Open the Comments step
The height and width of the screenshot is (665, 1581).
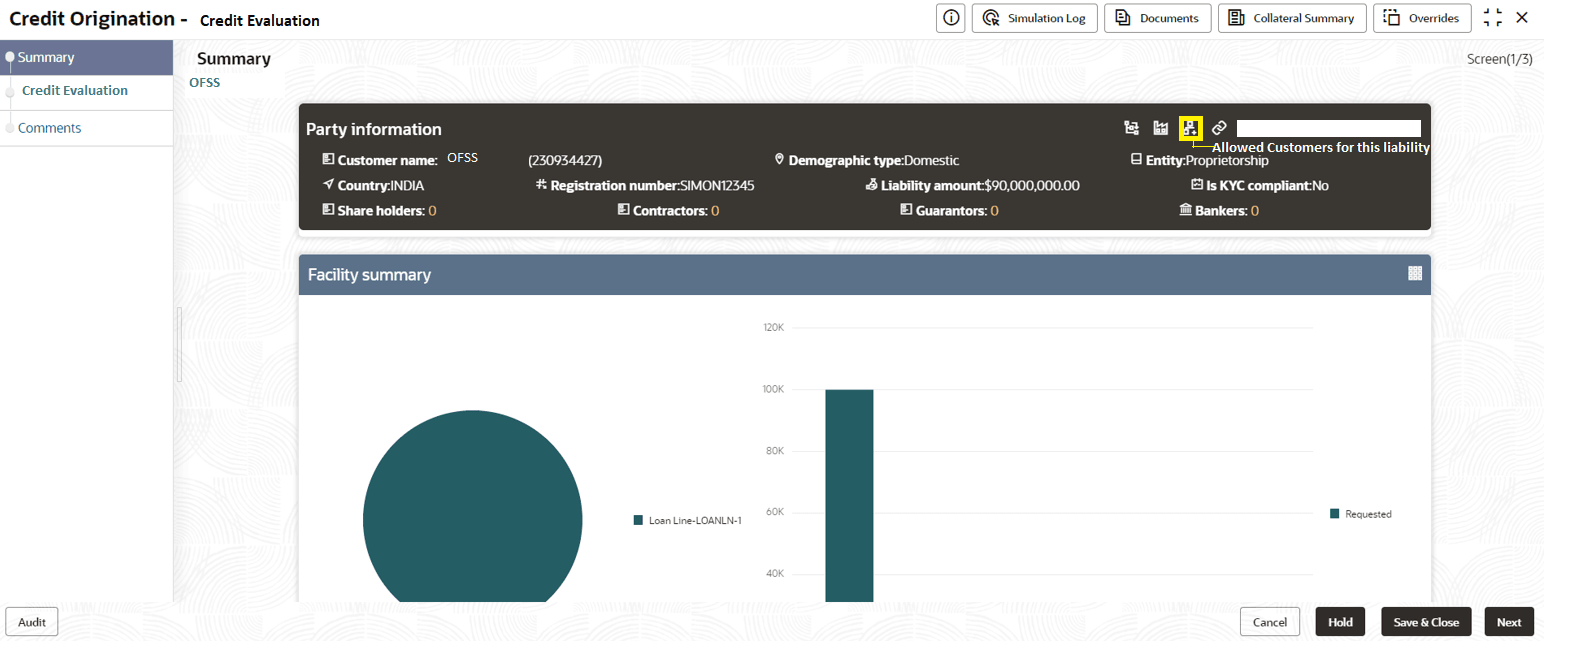click(x=50, y=128)
